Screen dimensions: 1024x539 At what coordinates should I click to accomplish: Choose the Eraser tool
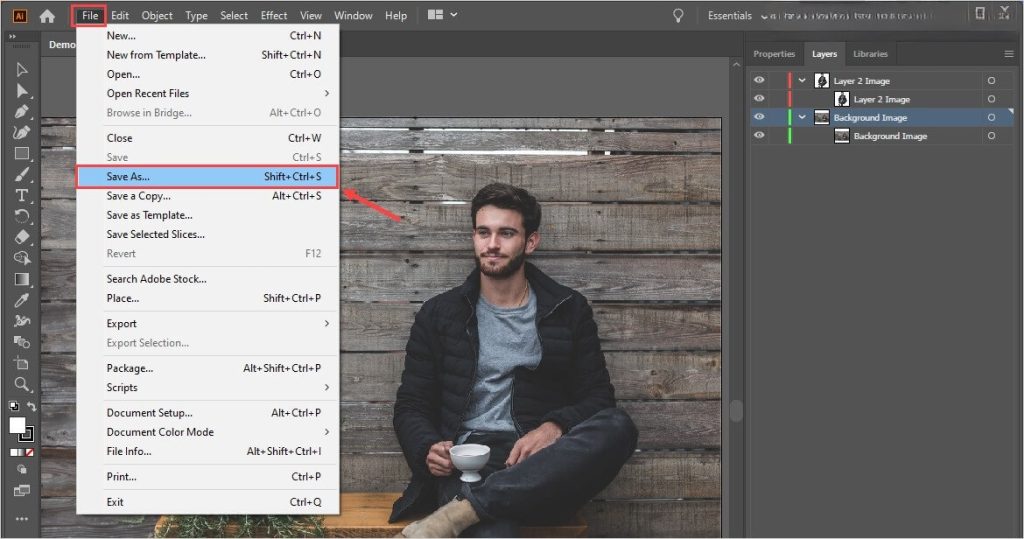(x=21, y=238)
